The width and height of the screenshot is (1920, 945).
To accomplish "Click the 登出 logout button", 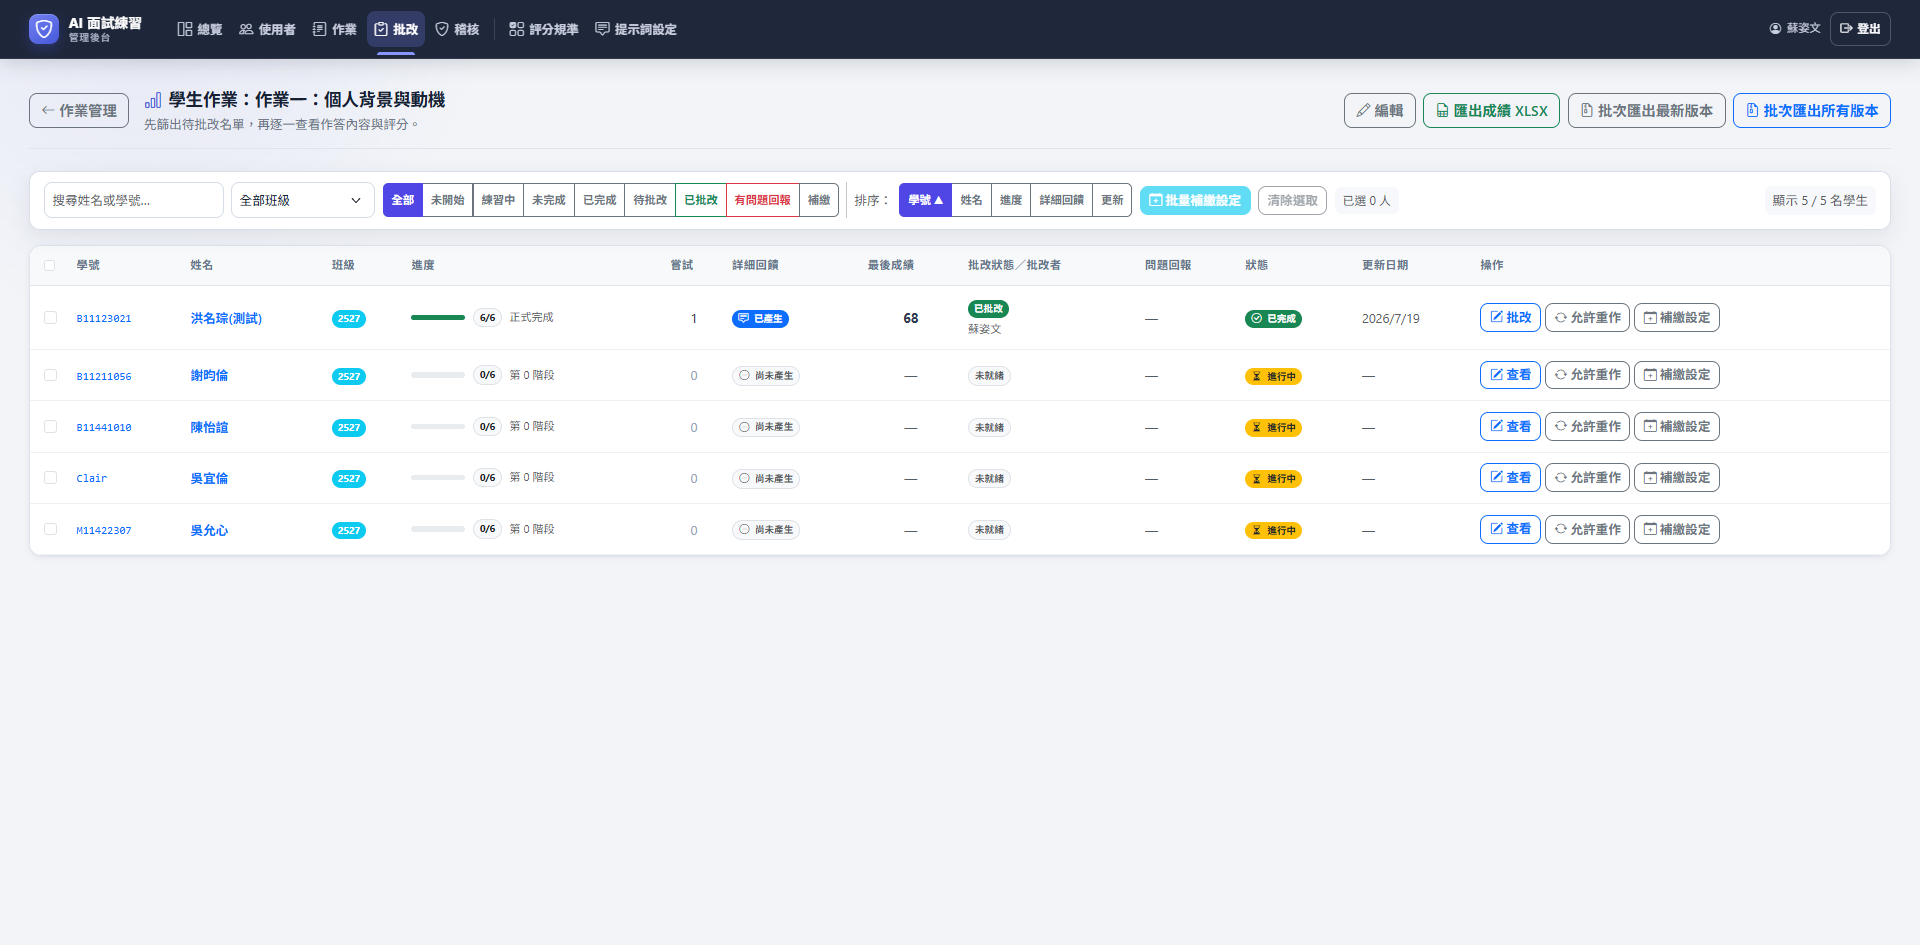I will click(1860, 29).
